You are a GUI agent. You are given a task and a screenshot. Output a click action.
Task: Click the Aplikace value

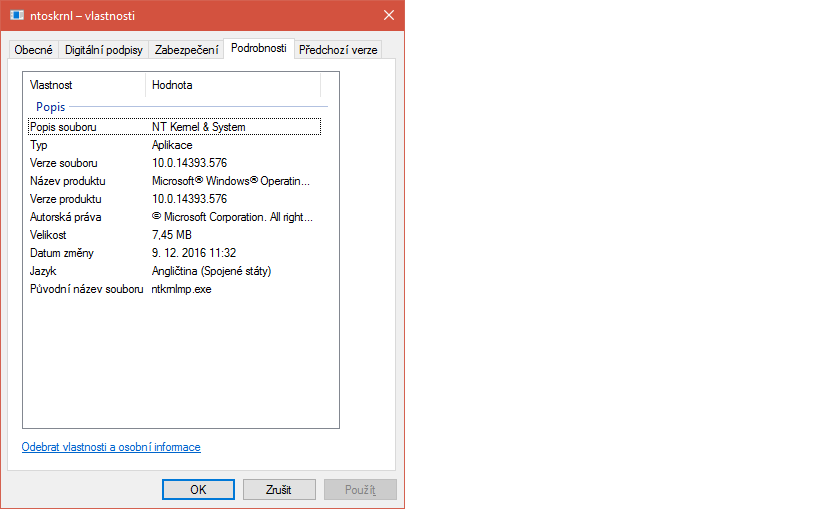[x=172, y=145]
